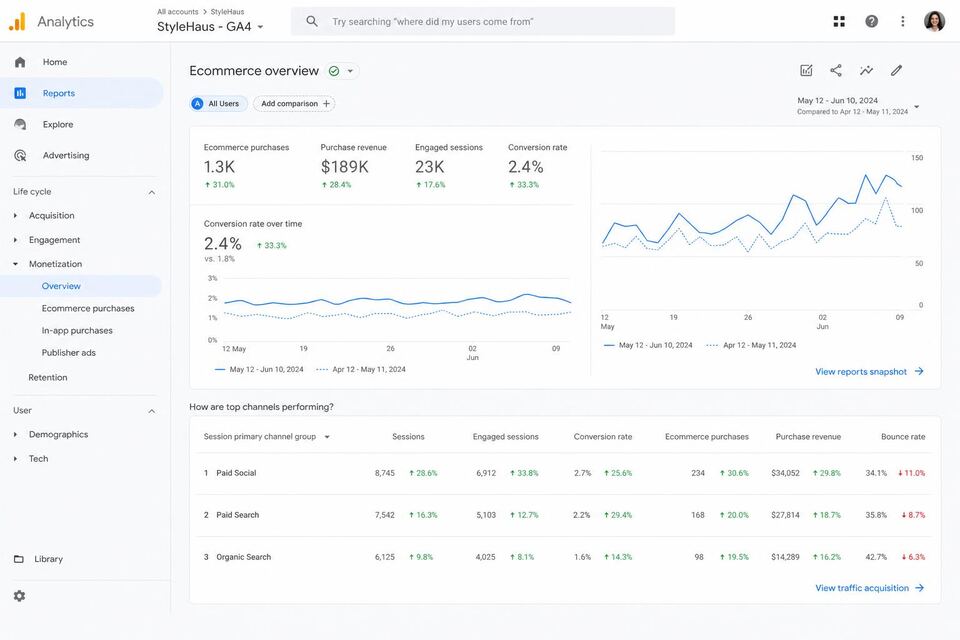Click the All Users comparison chip

tap(219, 104)
